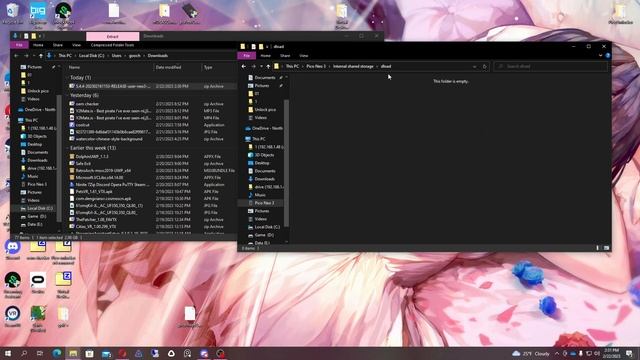Click This PC in dload address path
Image resolution: width=640 pixels, height=360 pixels.
[x=292, y=67]
